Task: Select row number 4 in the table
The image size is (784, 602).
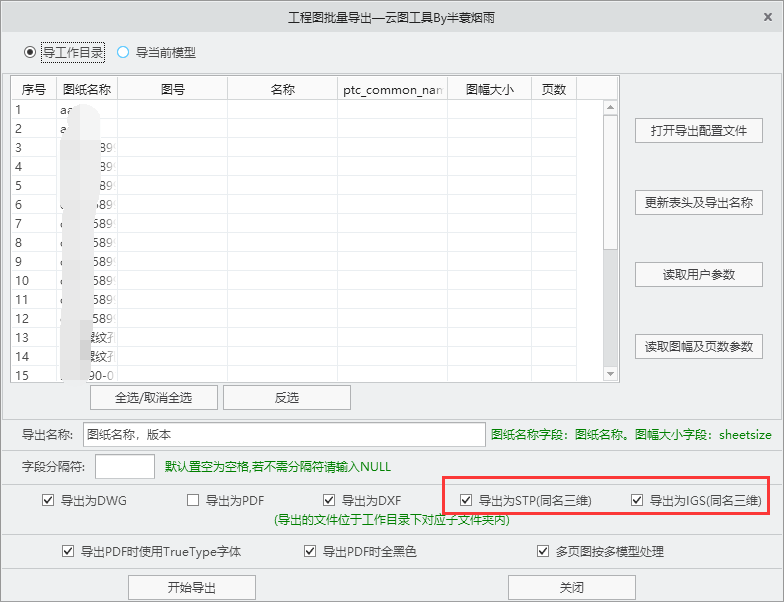Action: (x=294, y=166)
